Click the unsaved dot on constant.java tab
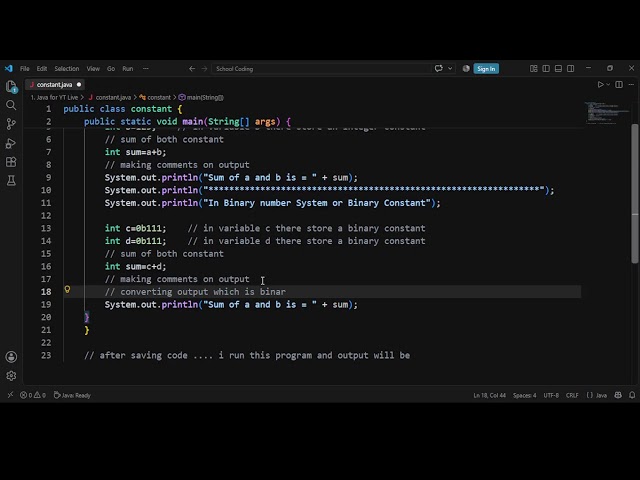Screen dimensions: 640x480 (x=79, y=84)
